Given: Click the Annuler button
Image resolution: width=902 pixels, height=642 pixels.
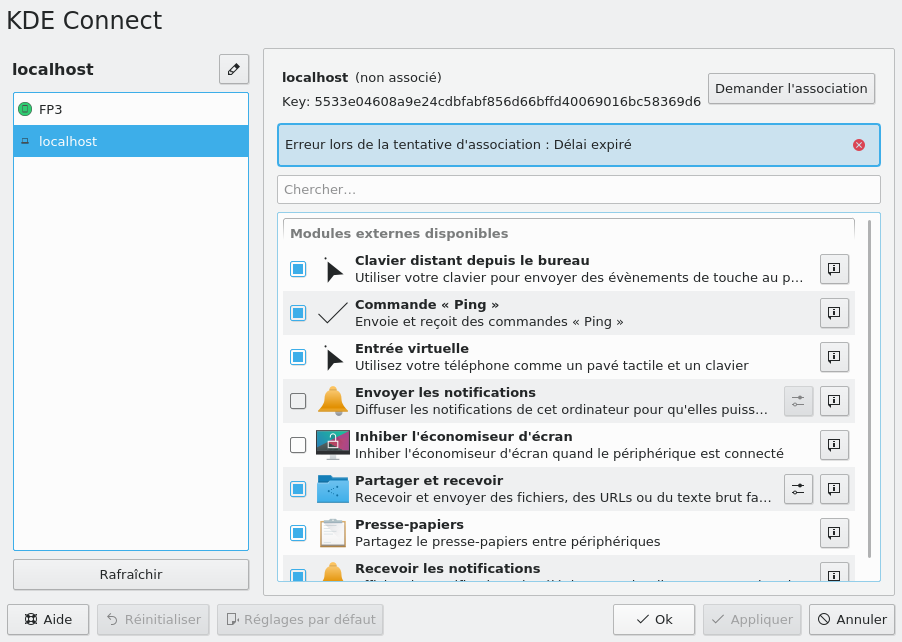Looking at the screenshot, I should coord(852,620).
